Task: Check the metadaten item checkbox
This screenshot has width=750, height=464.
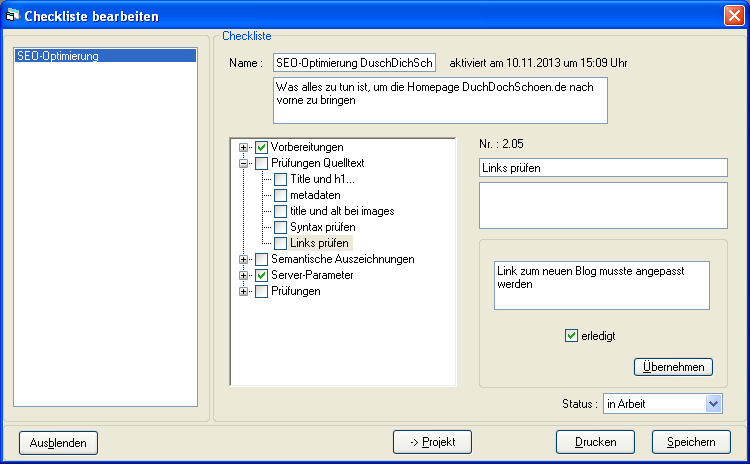Action: click(281, 195)
